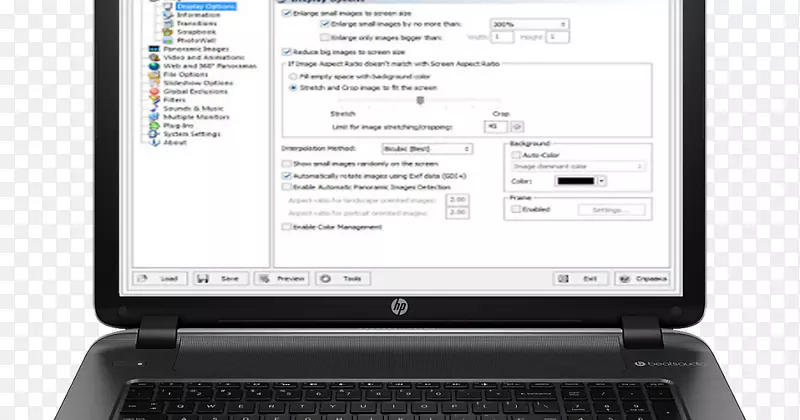
Task: Open the Global Exclusions icon
Action: [x=154, y=91]
